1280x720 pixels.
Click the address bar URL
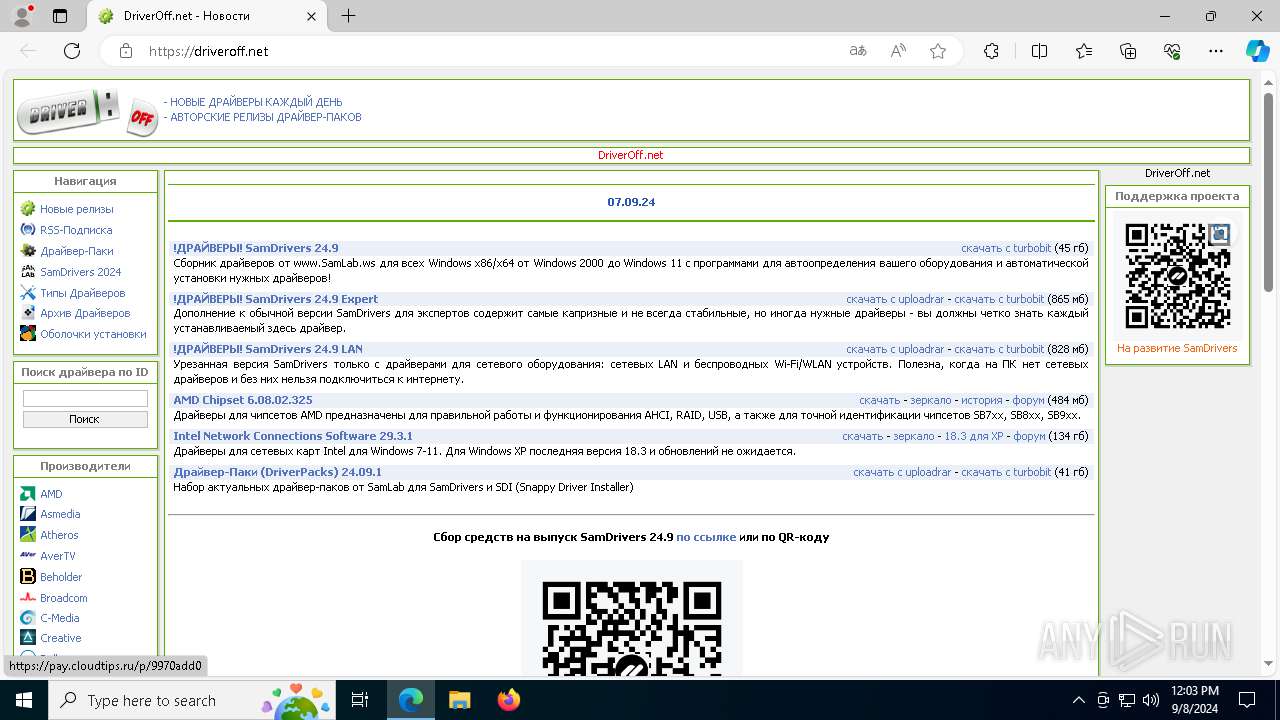208,51
